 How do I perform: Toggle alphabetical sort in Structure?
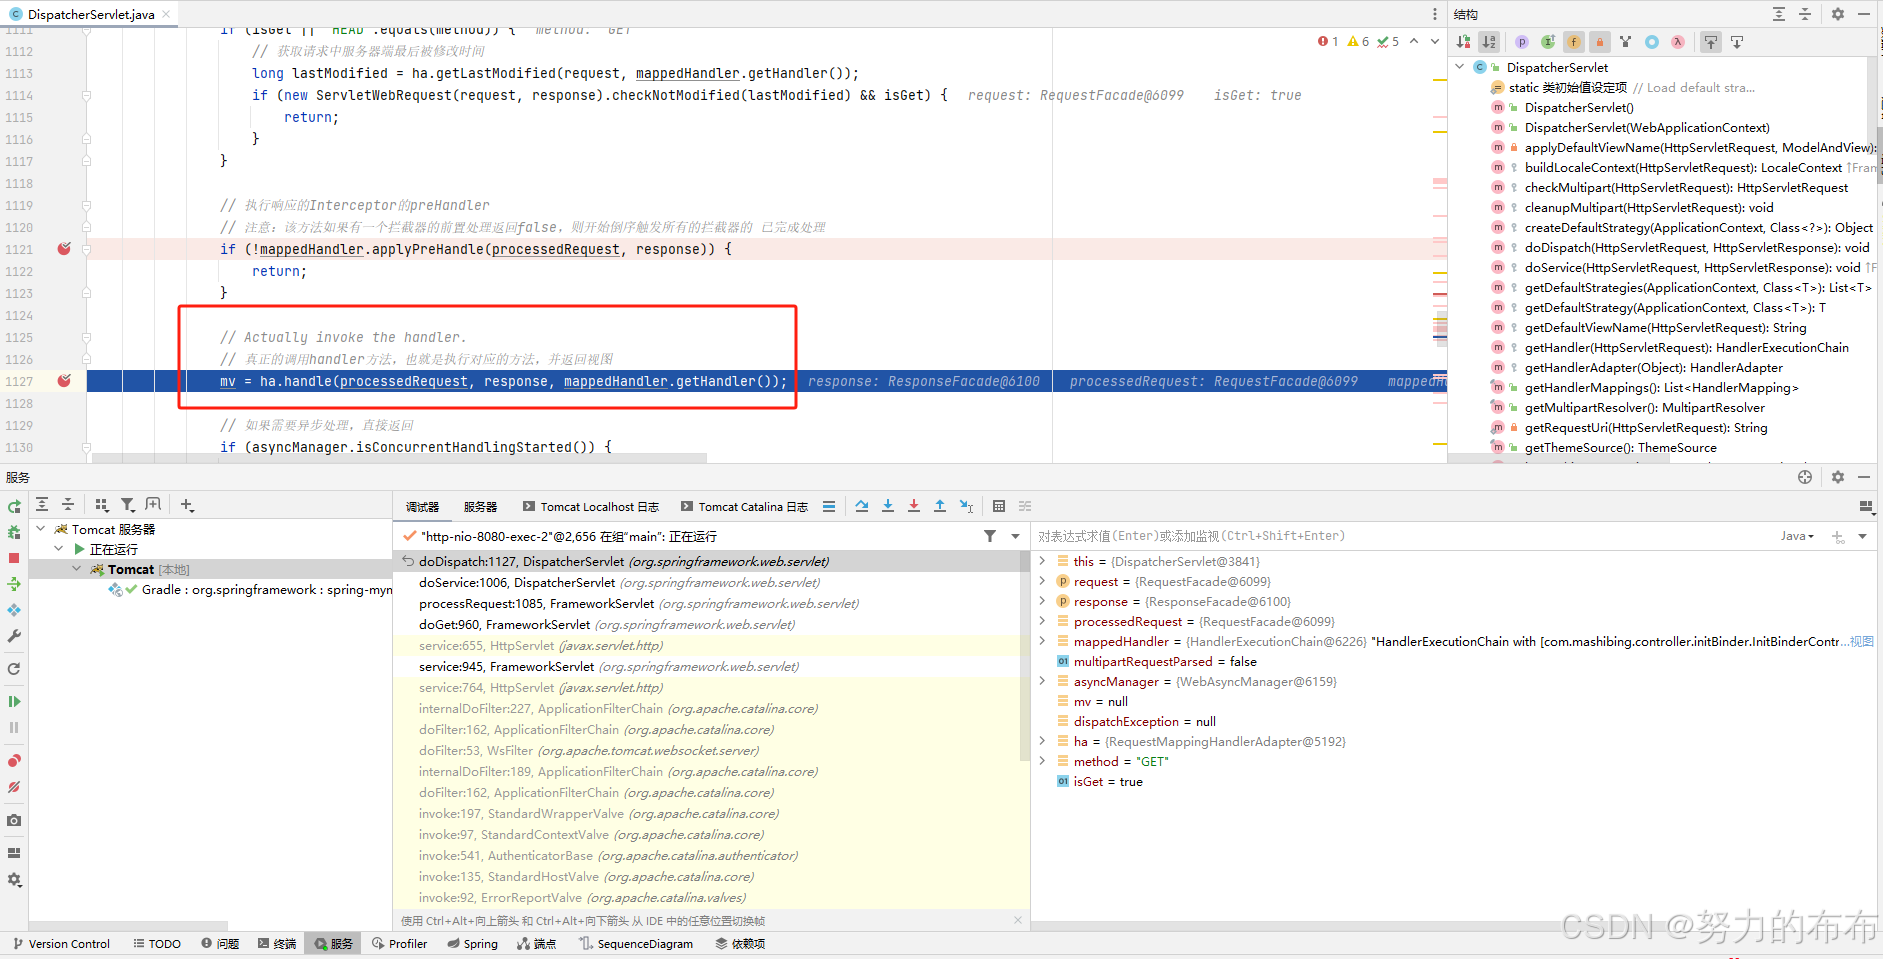pyautogui.click(x=1489, y=42)
